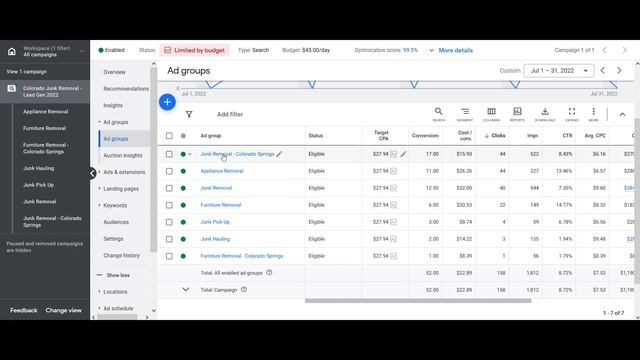Click the Feedback button
Viewport: 640px width, 360px height.
click(x=24, y=310)
